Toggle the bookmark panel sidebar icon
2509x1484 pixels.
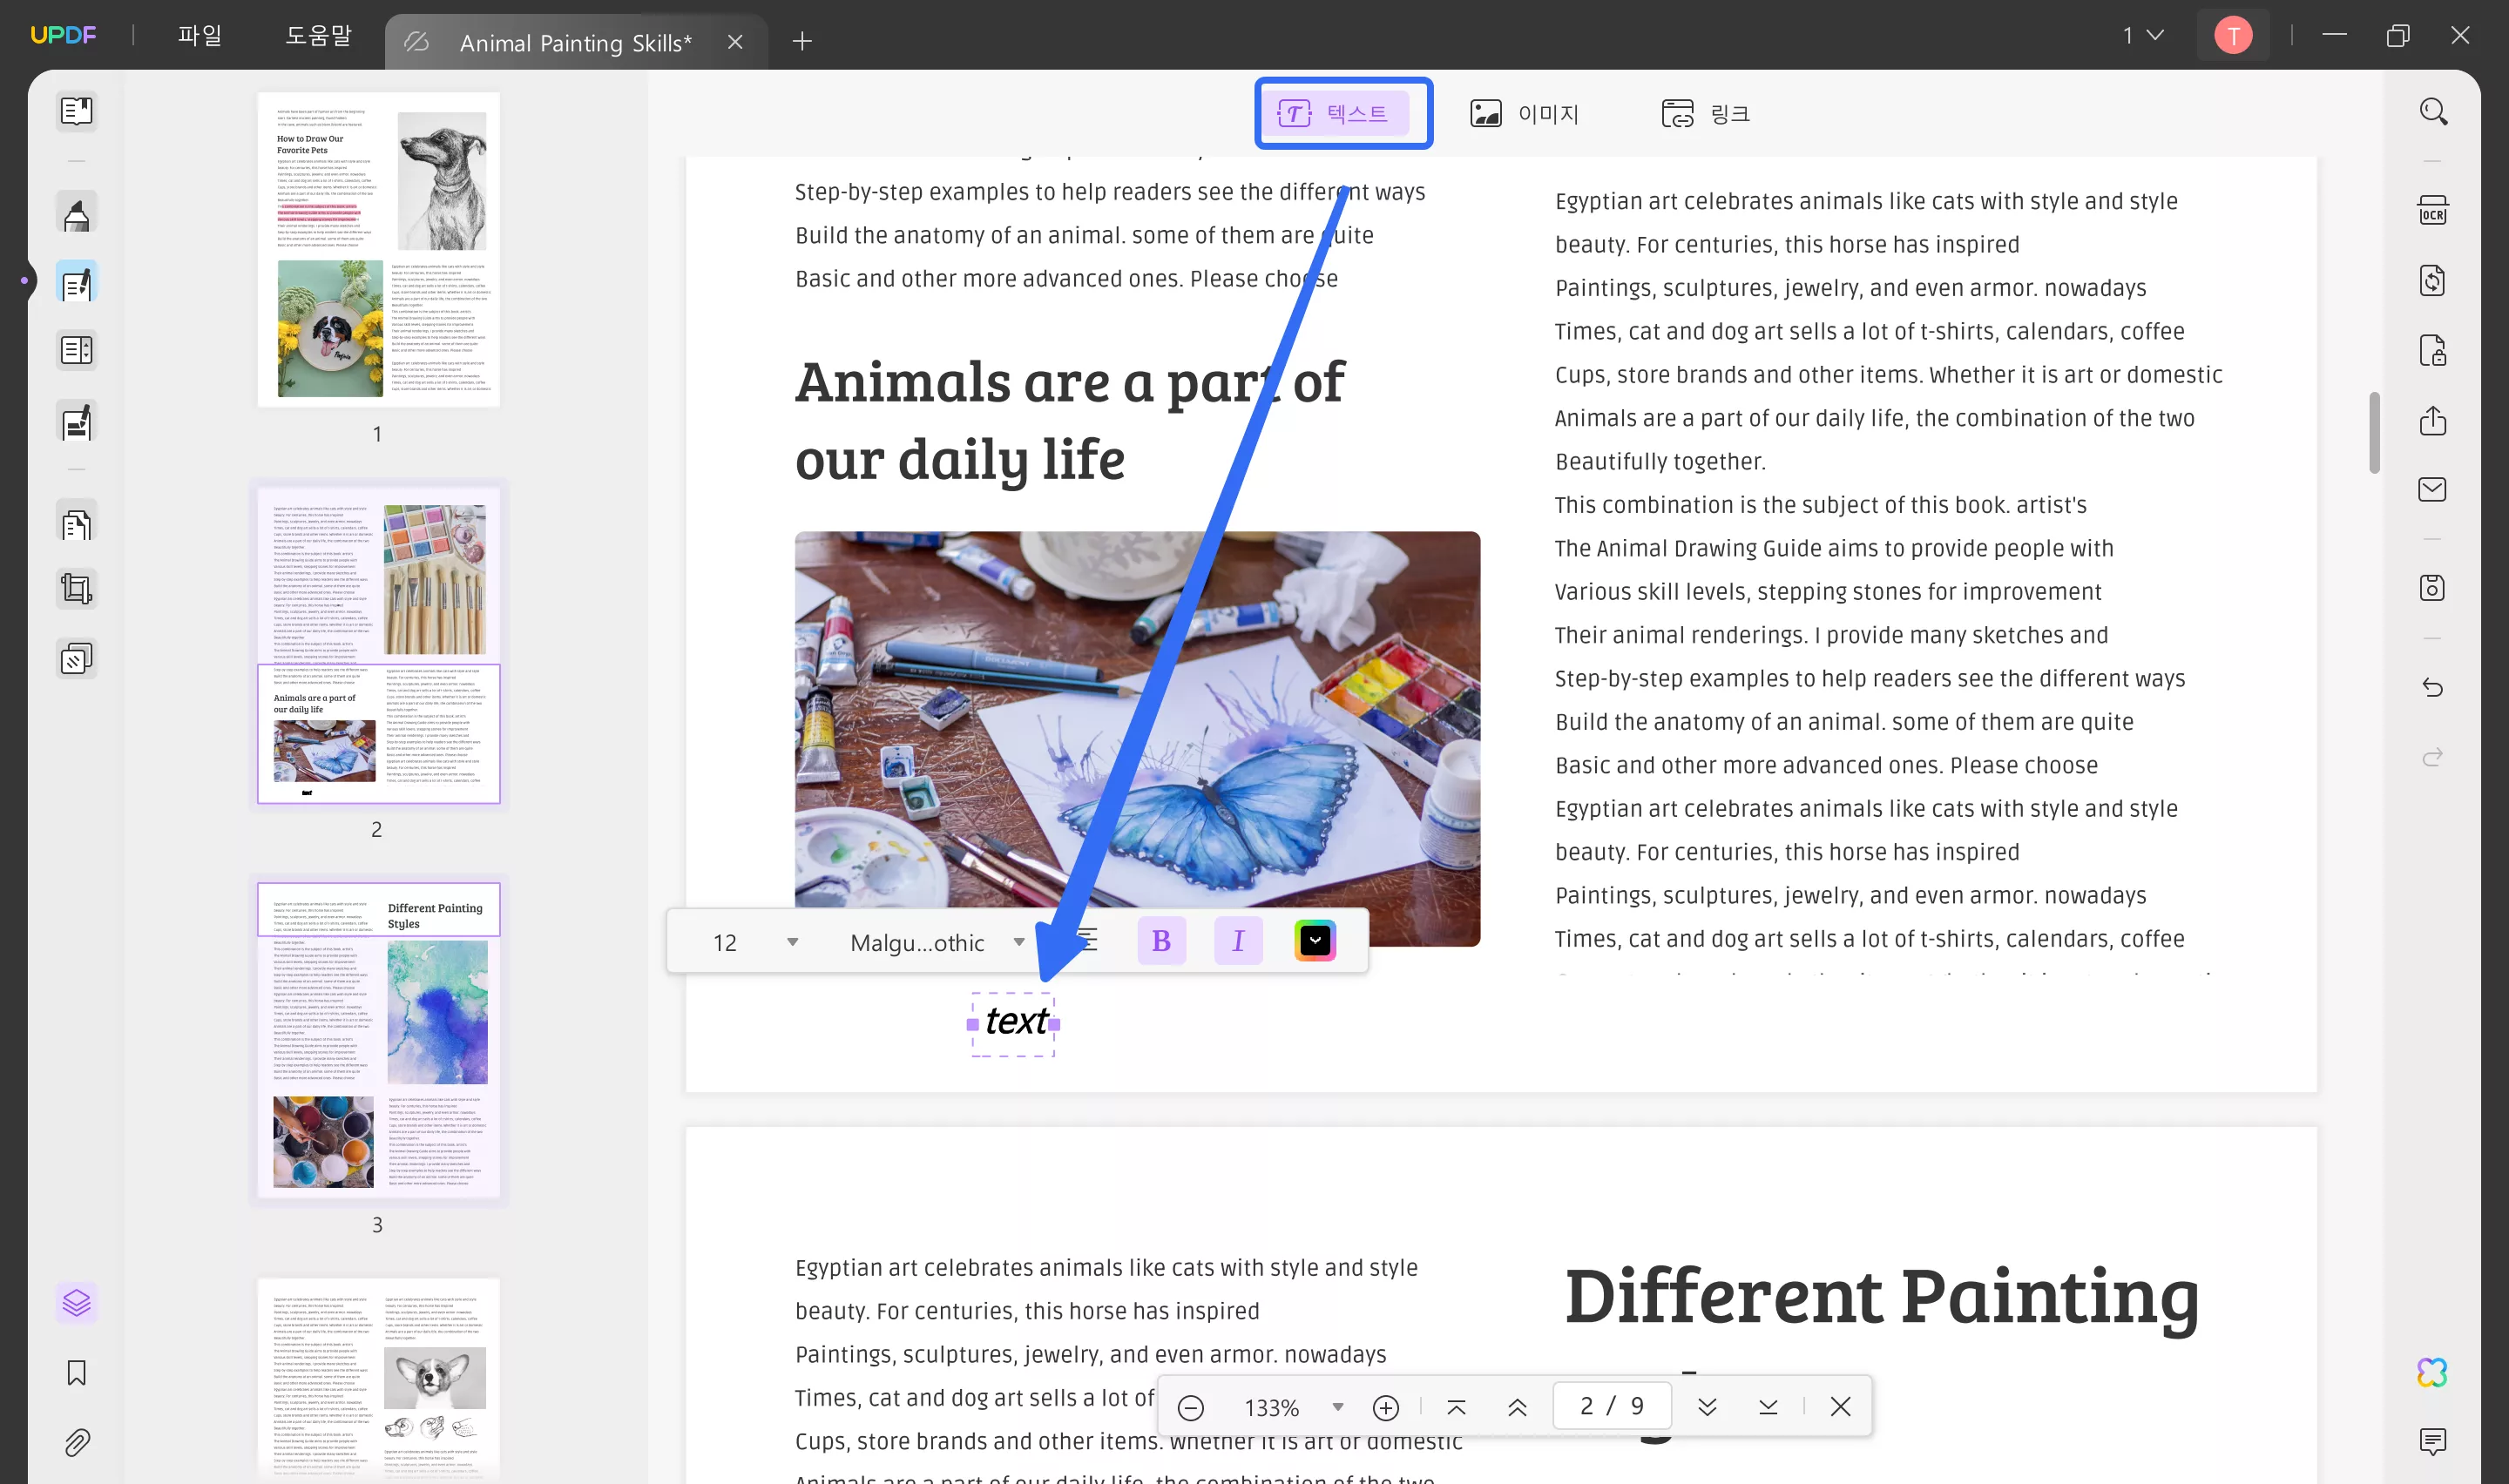76,1373
